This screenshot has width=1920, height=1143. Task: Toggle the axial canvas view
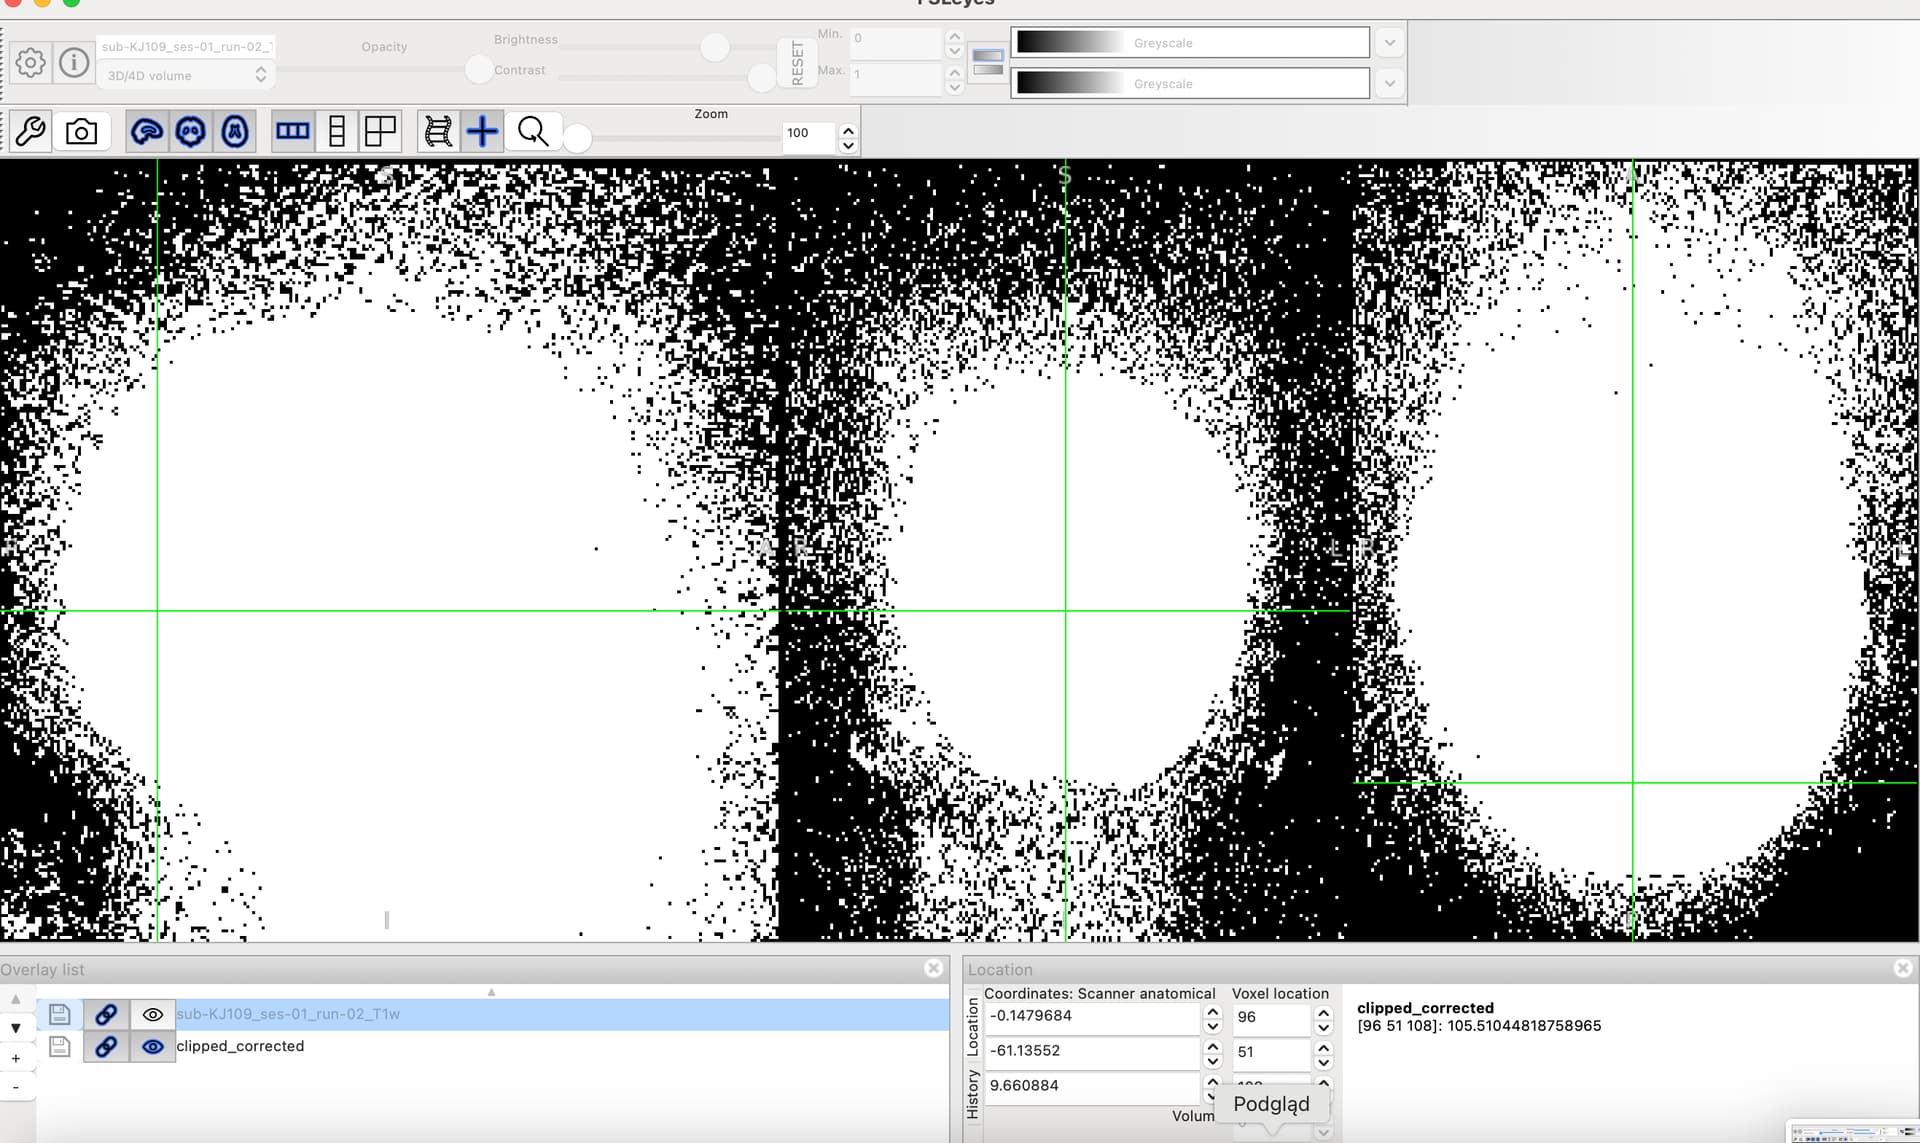pos(235,132)
